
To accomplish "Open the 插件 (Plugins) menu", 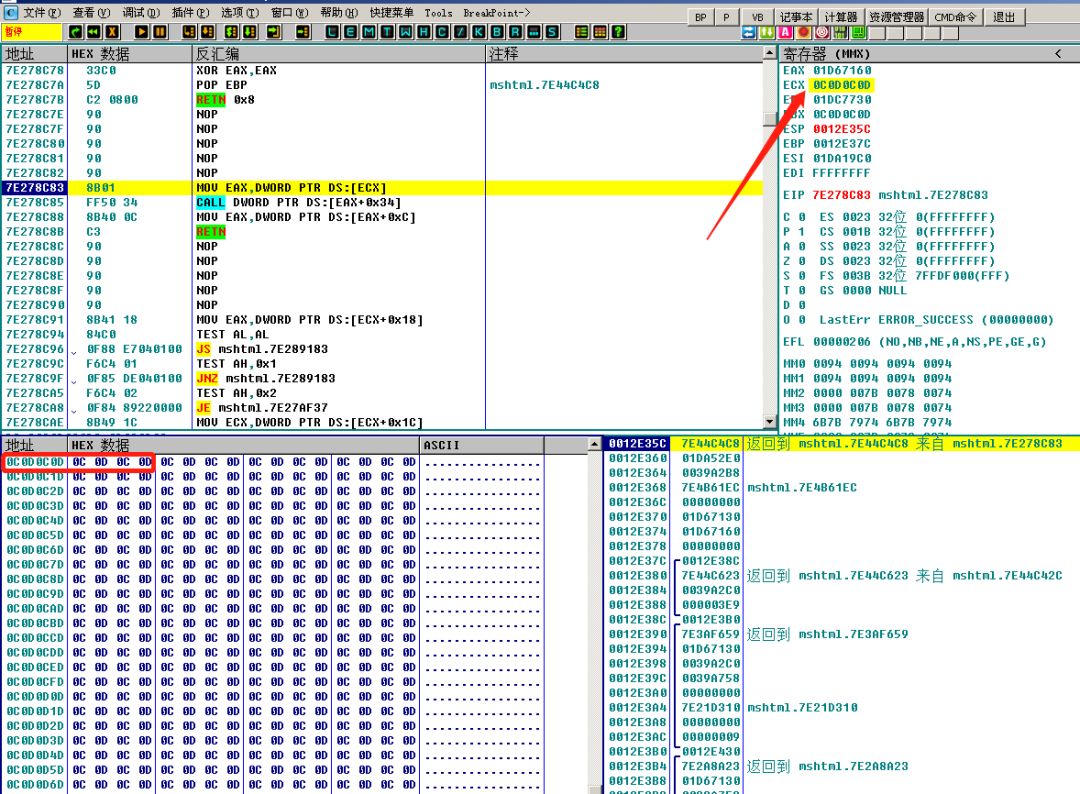I will pos(188,13).
